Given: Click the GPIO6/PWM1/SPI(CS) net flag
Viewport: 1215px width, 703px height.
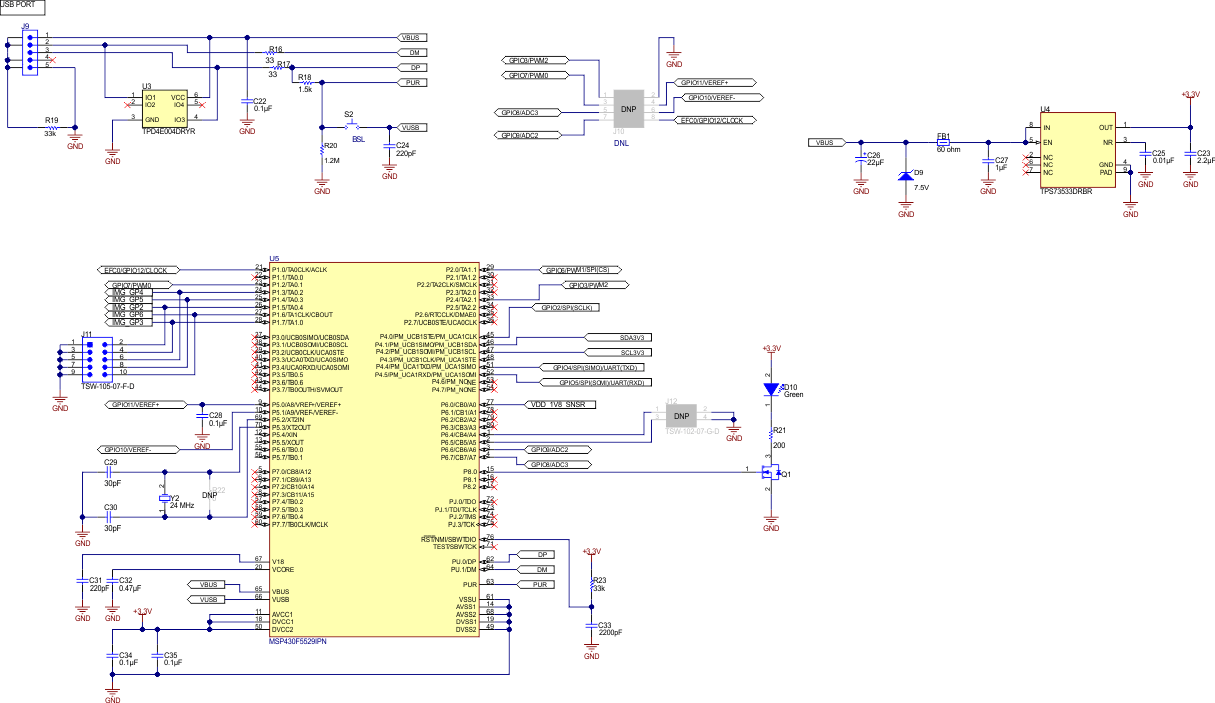Looking at the screenshot, I should pos(581,269).
